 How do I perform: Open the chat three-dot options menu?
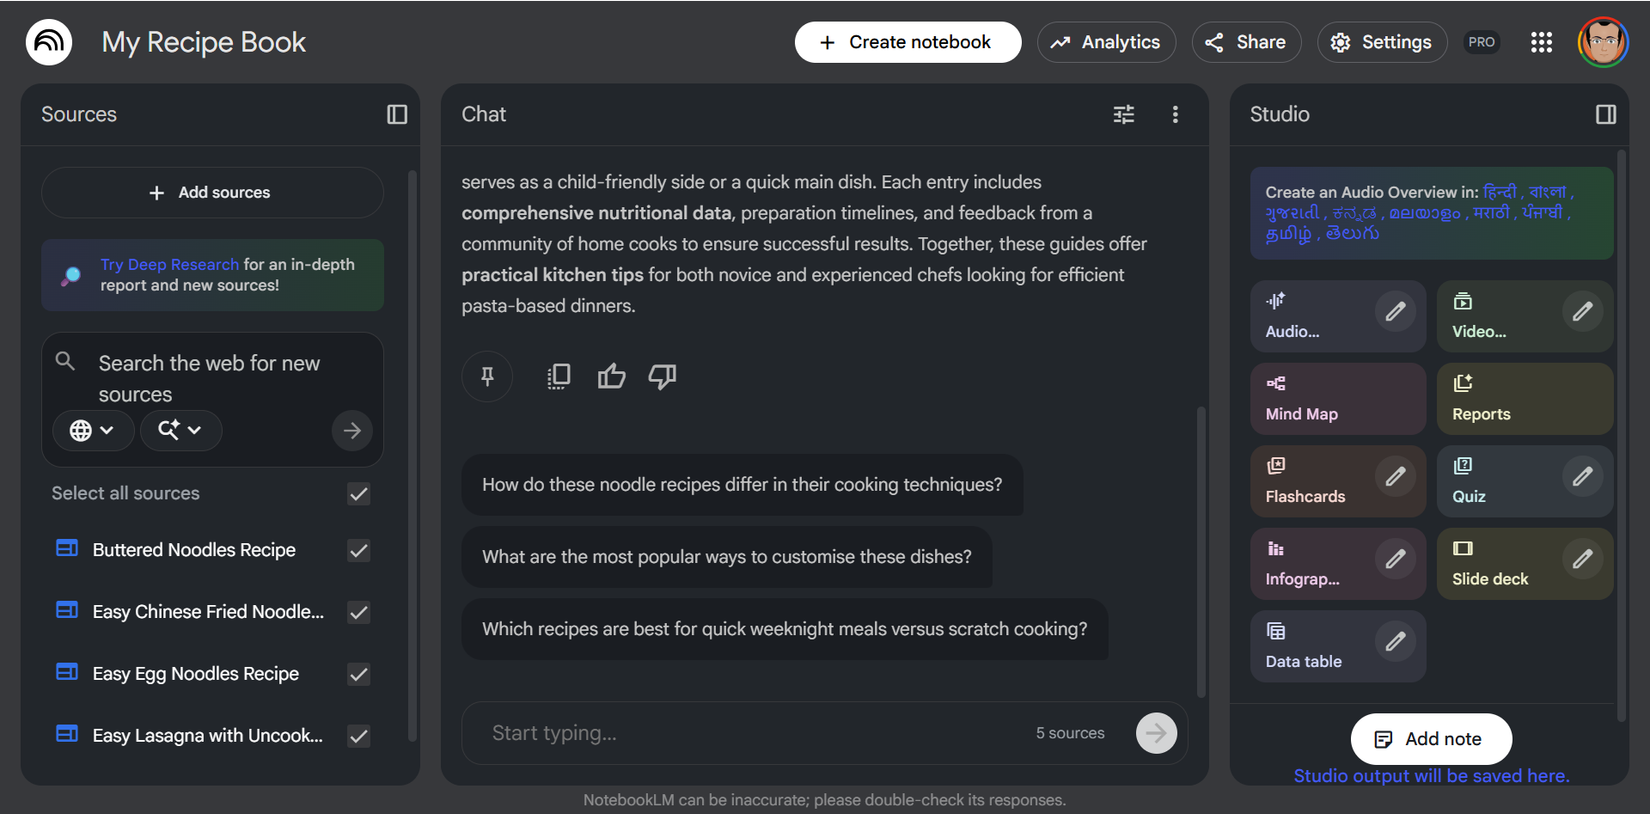(1175, 115)
